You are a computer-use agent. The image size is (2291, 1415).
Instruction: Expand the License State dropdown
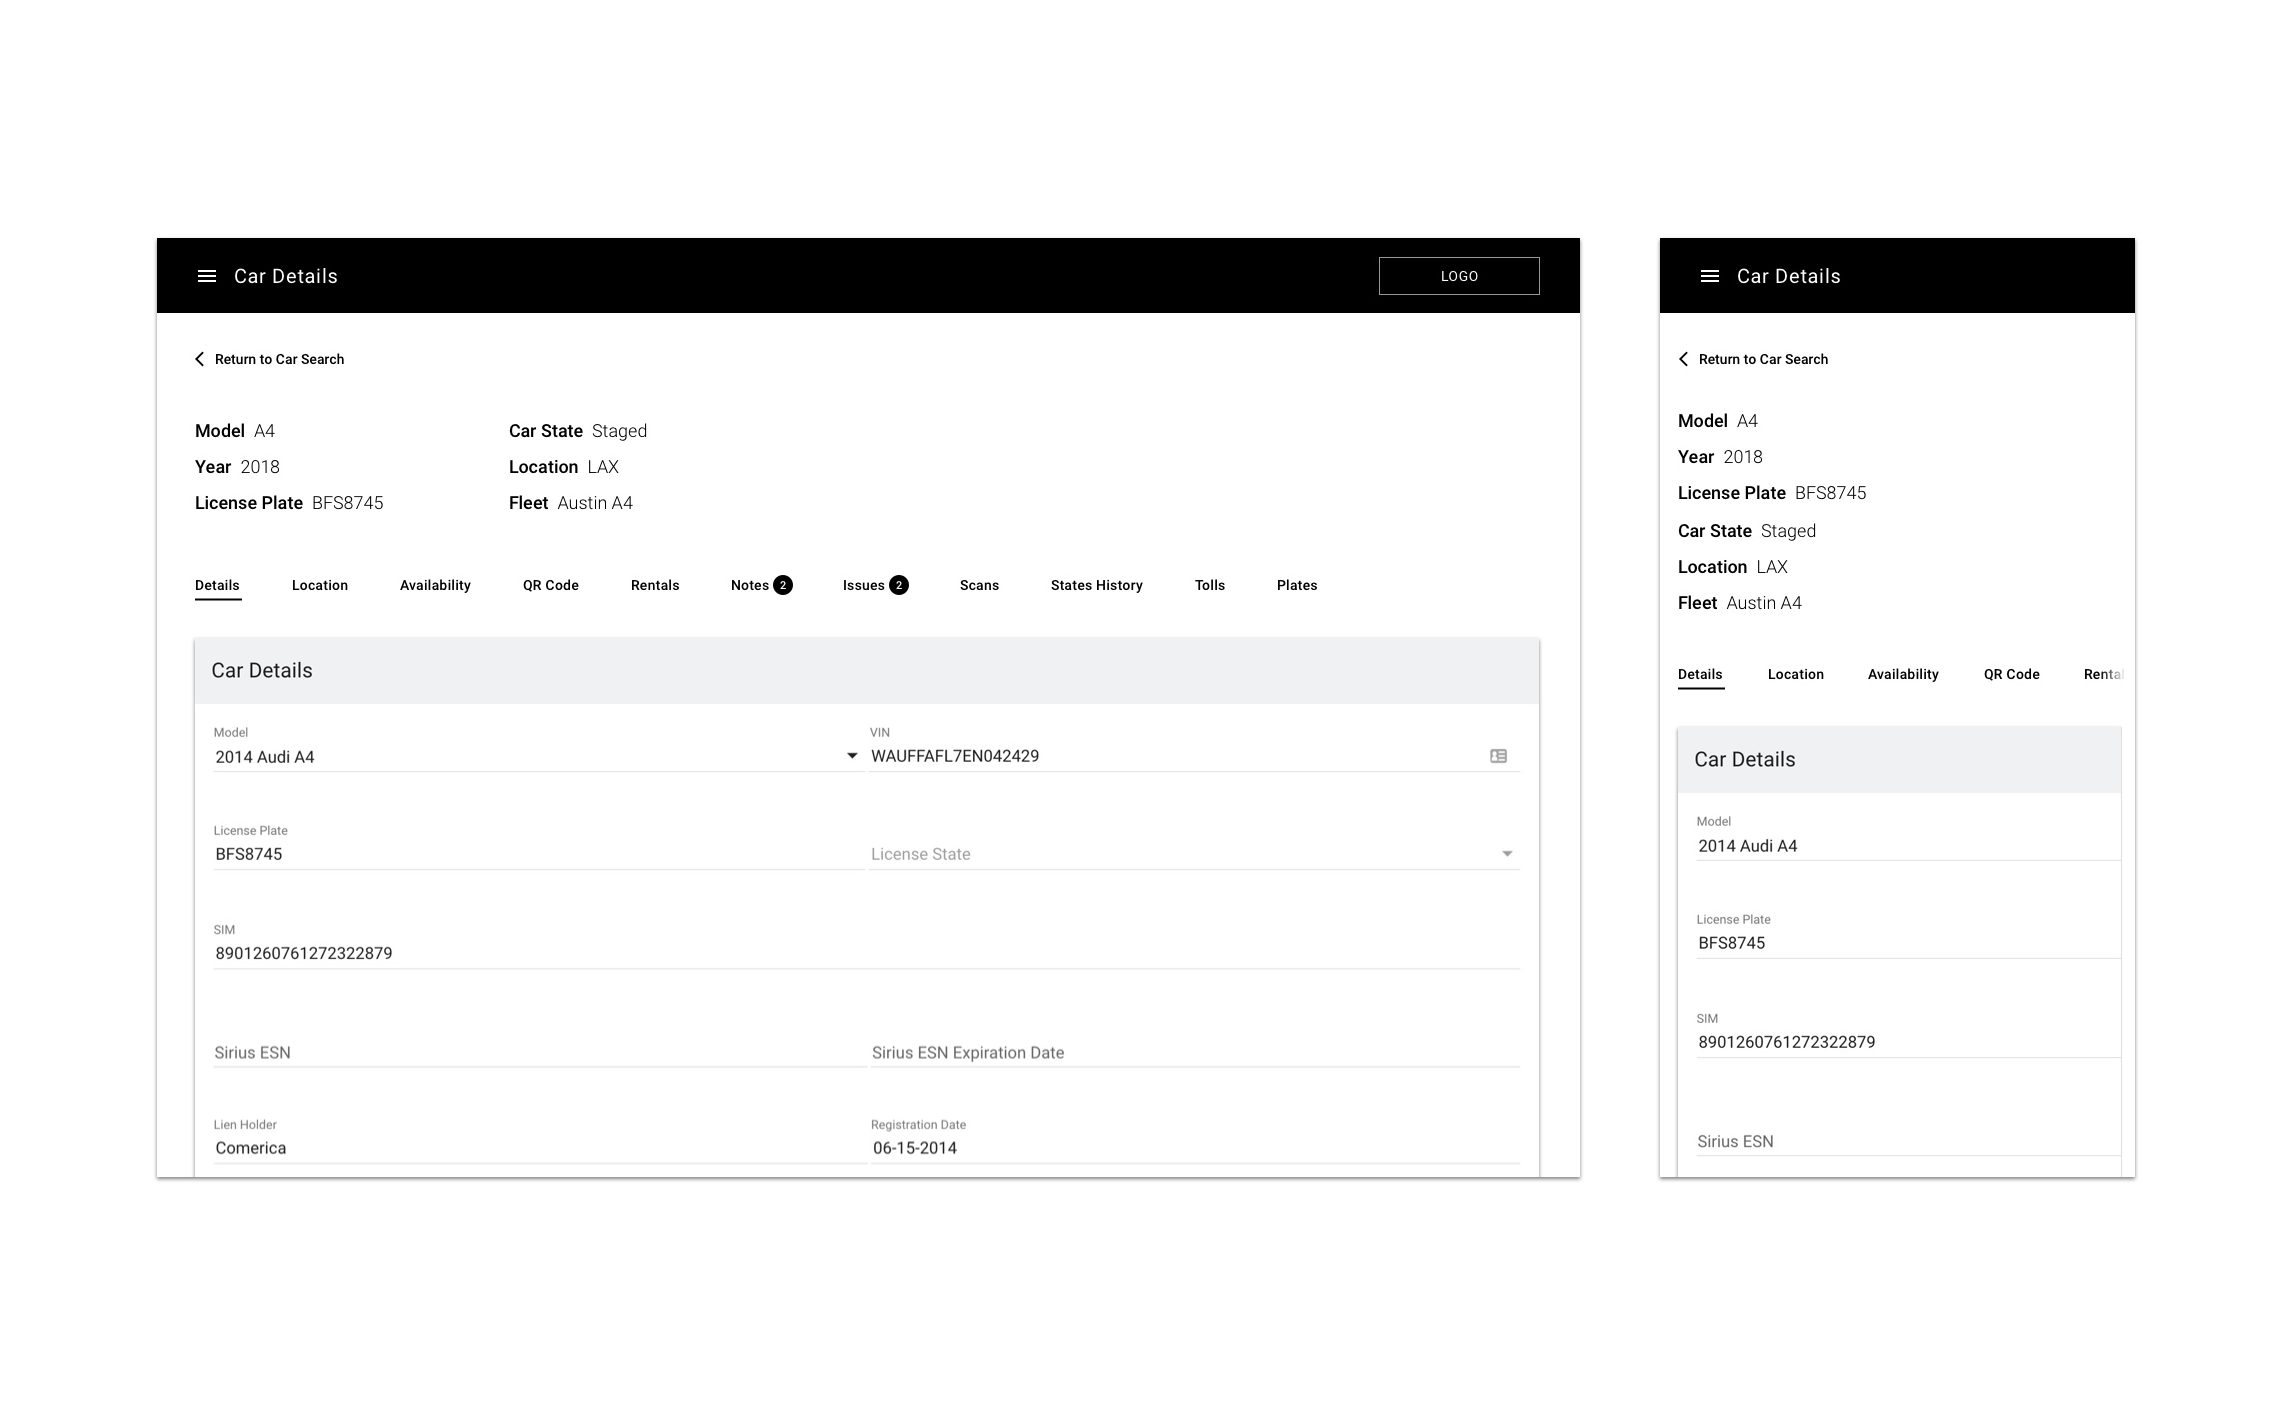click(x=1194, y=854)
